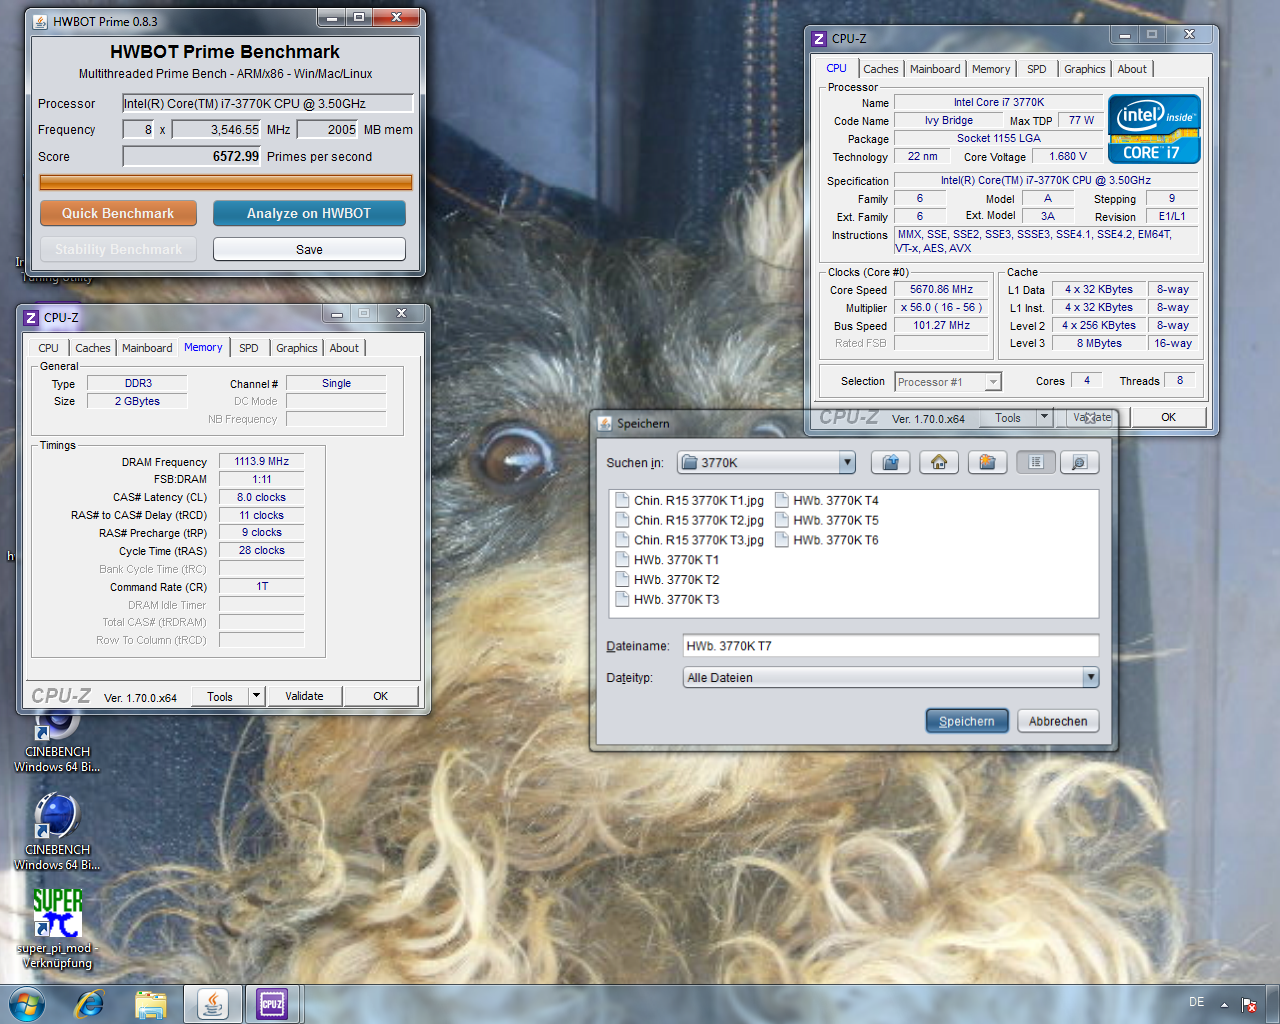Click the Core Voltage value 1.680 V
The image size is (1280, 1024).
click(1069, 156)
